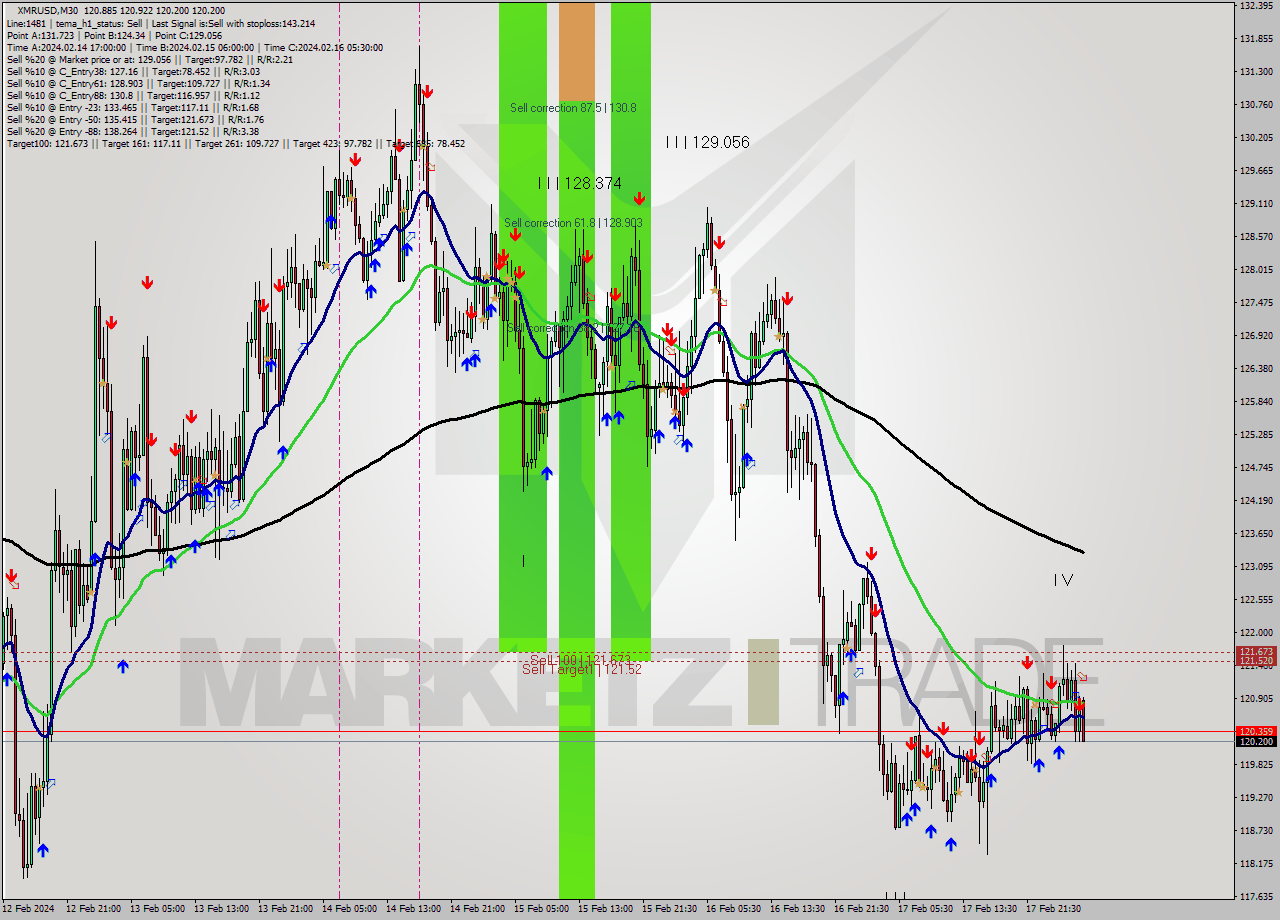This screenshot has height=920, width=1280.
Task: Click the '12 Feb 2024' time axis label
Action: [28, 909]
